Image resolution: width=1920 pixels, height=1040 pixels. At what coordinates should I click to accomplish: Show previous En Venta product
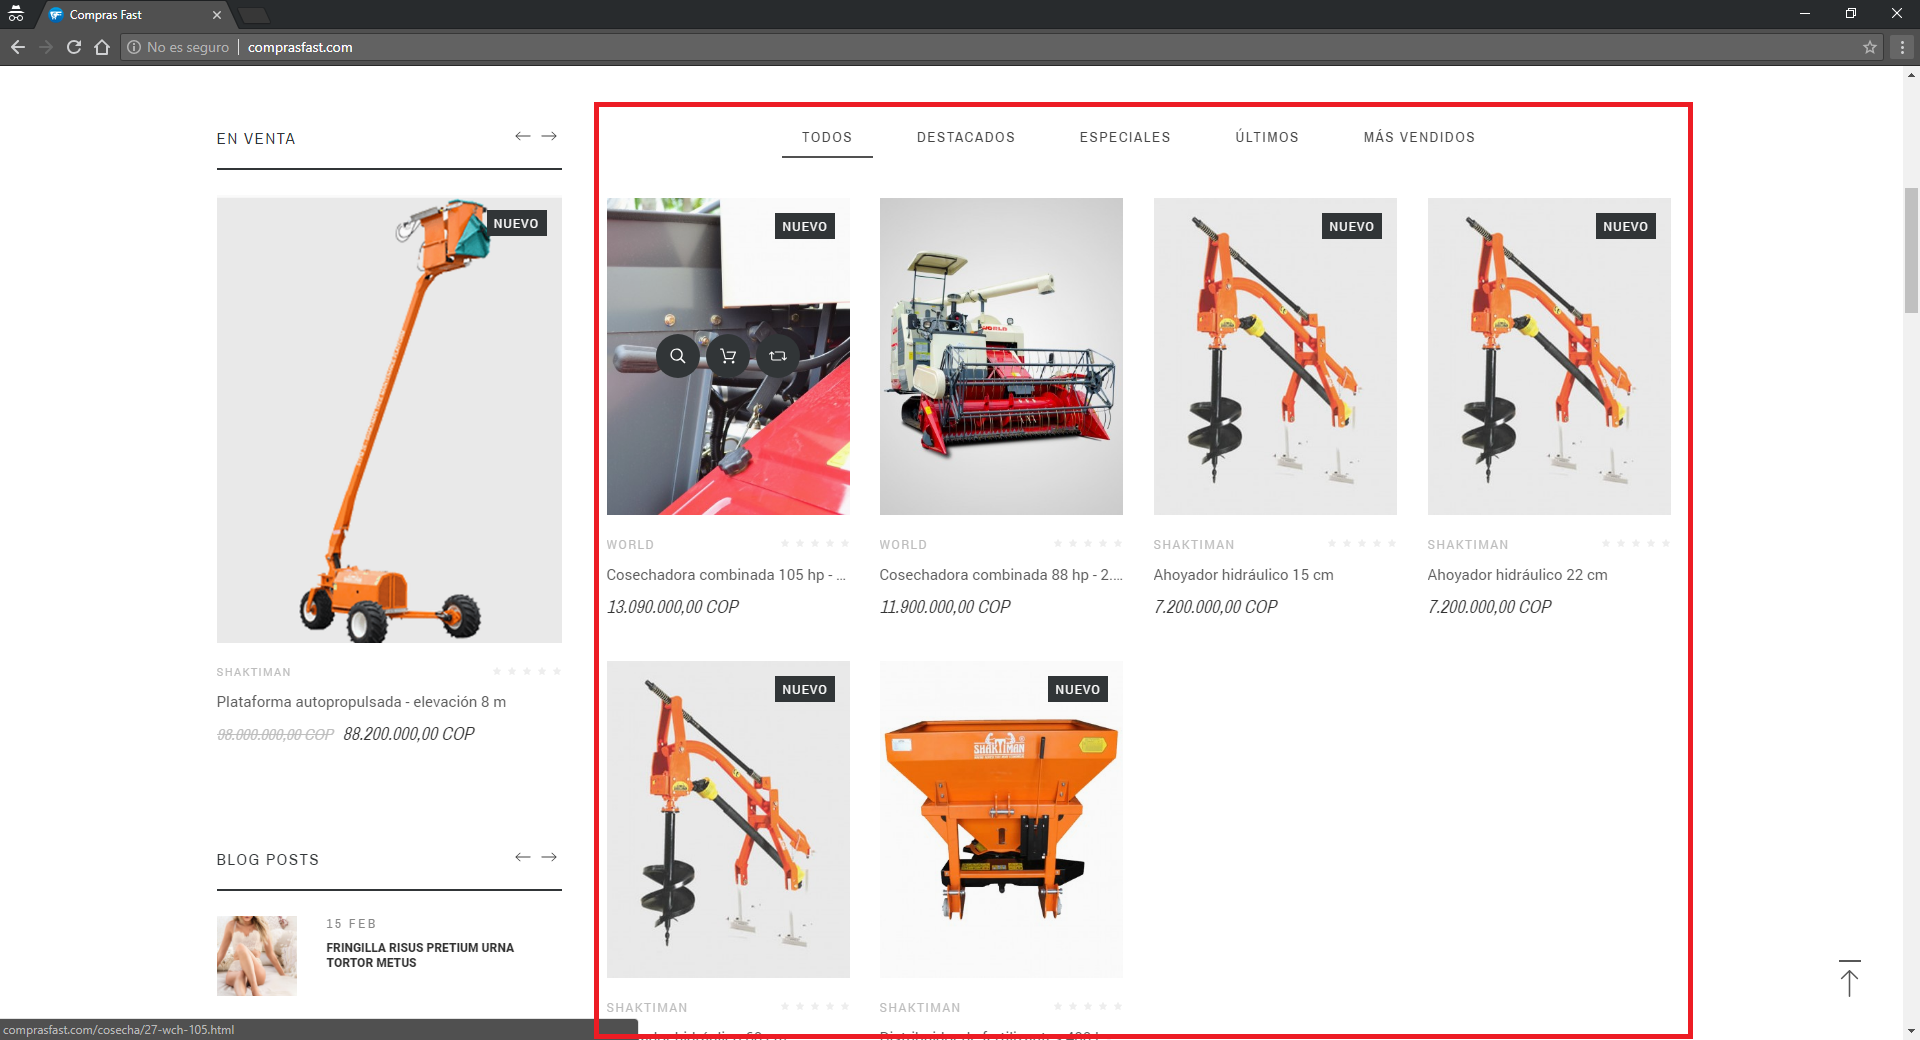coord(523,136)
